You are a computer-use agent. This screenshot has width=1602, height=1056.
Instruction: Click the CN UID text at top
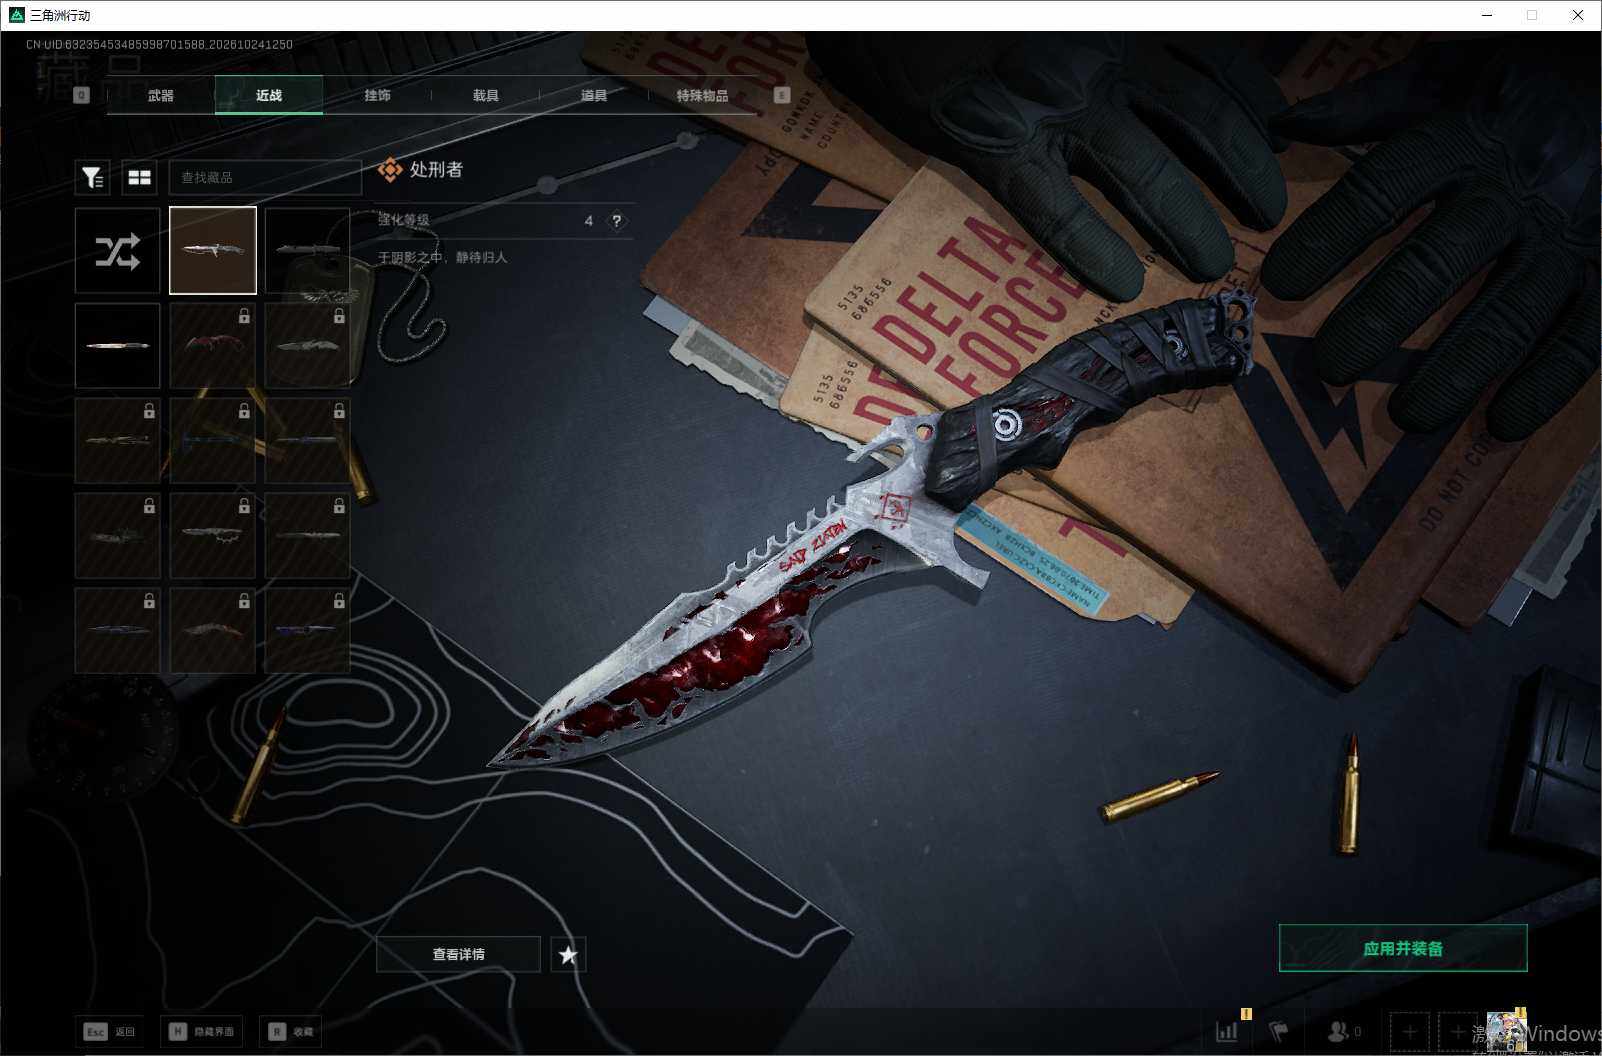coord(159,44)
